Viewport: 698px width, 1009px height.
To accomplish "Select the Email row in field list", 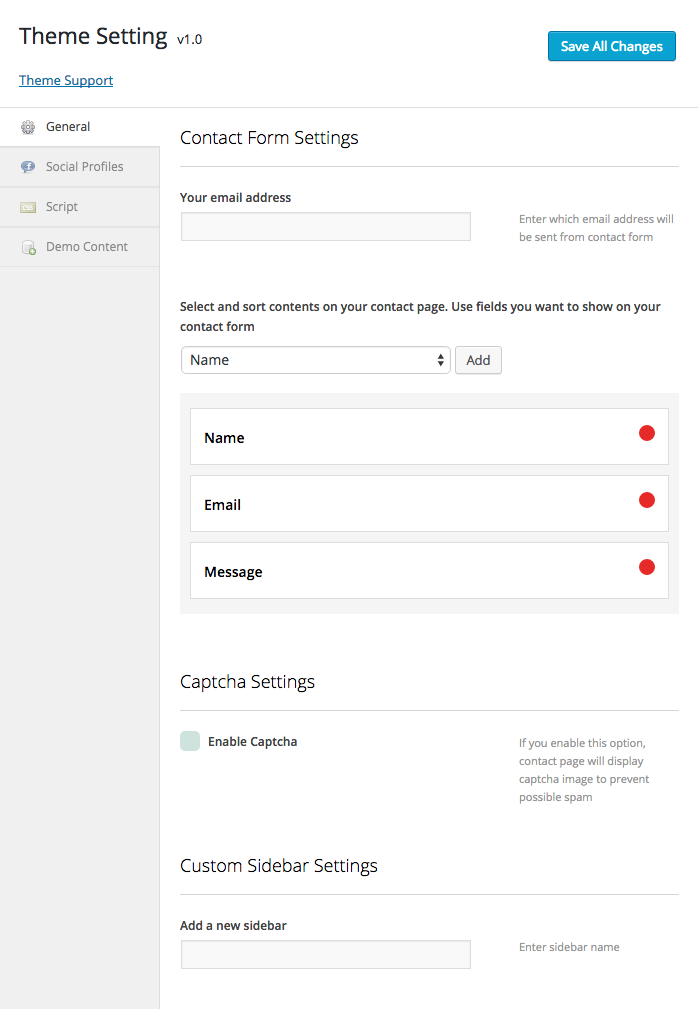I will coord(400,504).
